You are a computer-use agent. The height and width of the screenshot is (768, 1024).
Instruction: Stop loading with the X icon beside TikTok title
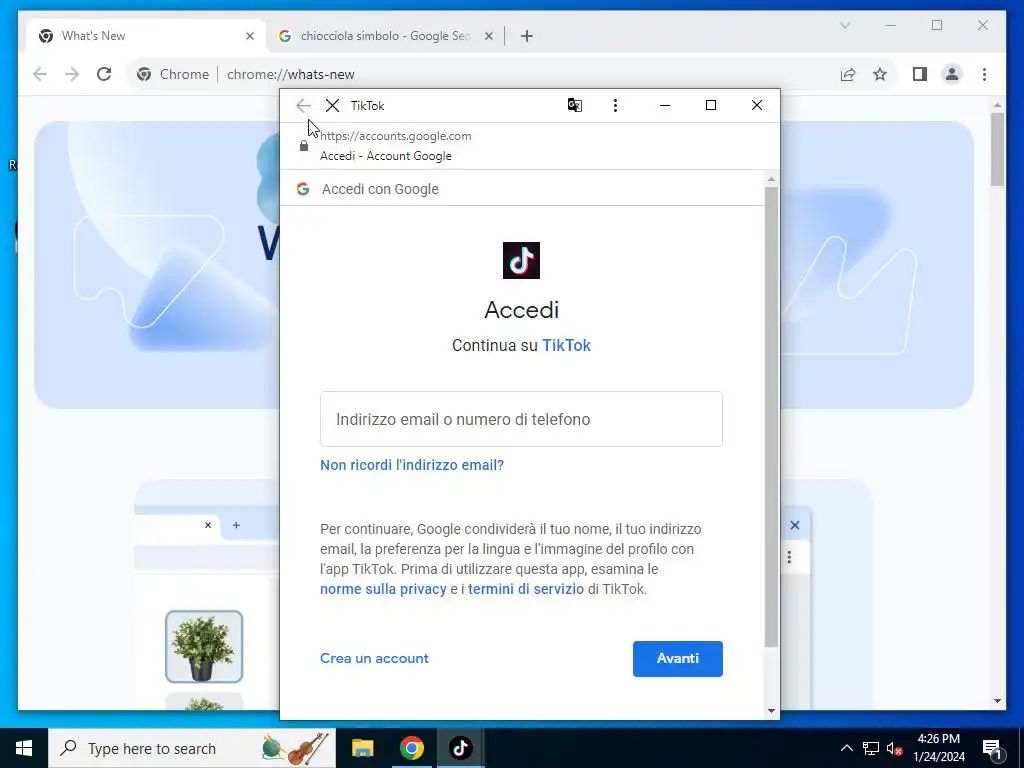(x=332, y=106)
